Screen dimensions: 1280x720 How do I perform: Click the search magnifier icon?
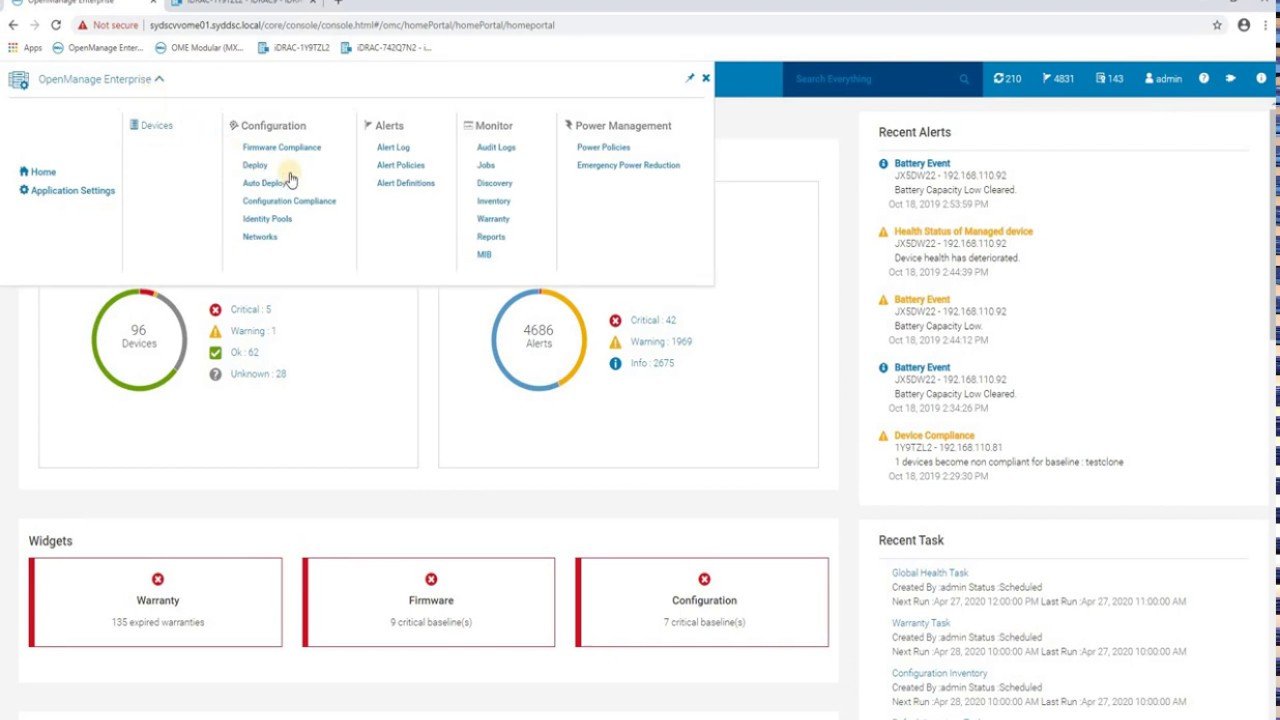(964, 79)
